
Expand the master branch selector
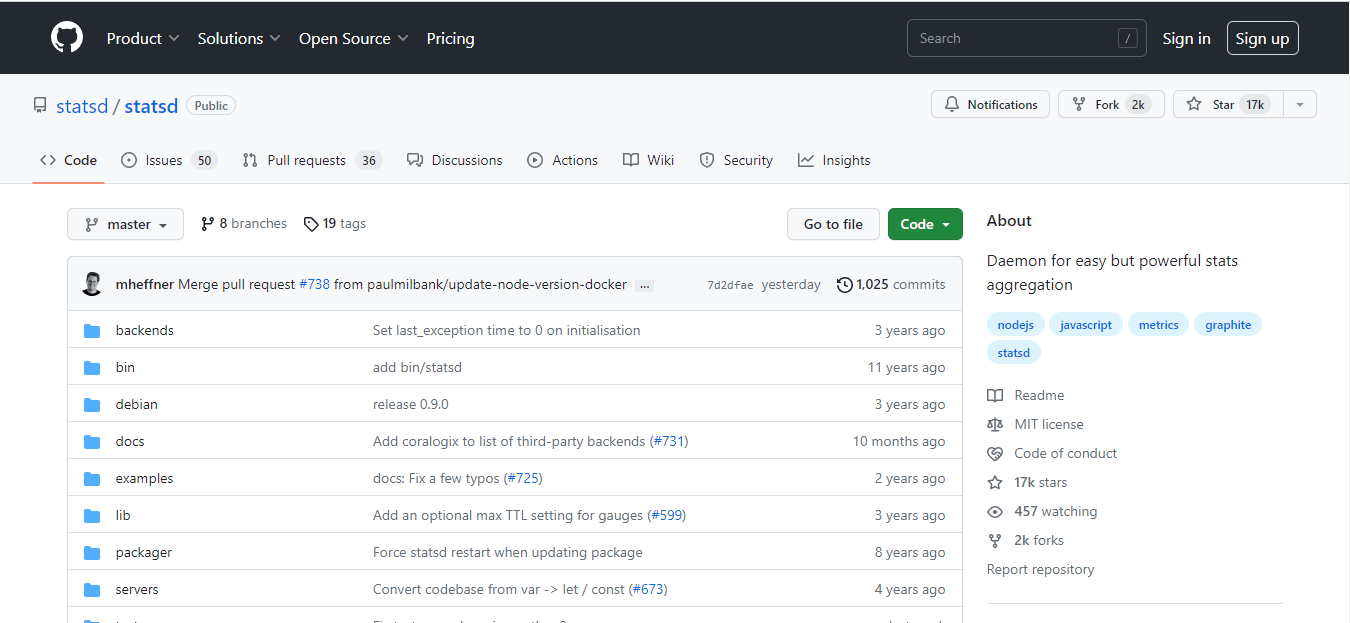125,225
